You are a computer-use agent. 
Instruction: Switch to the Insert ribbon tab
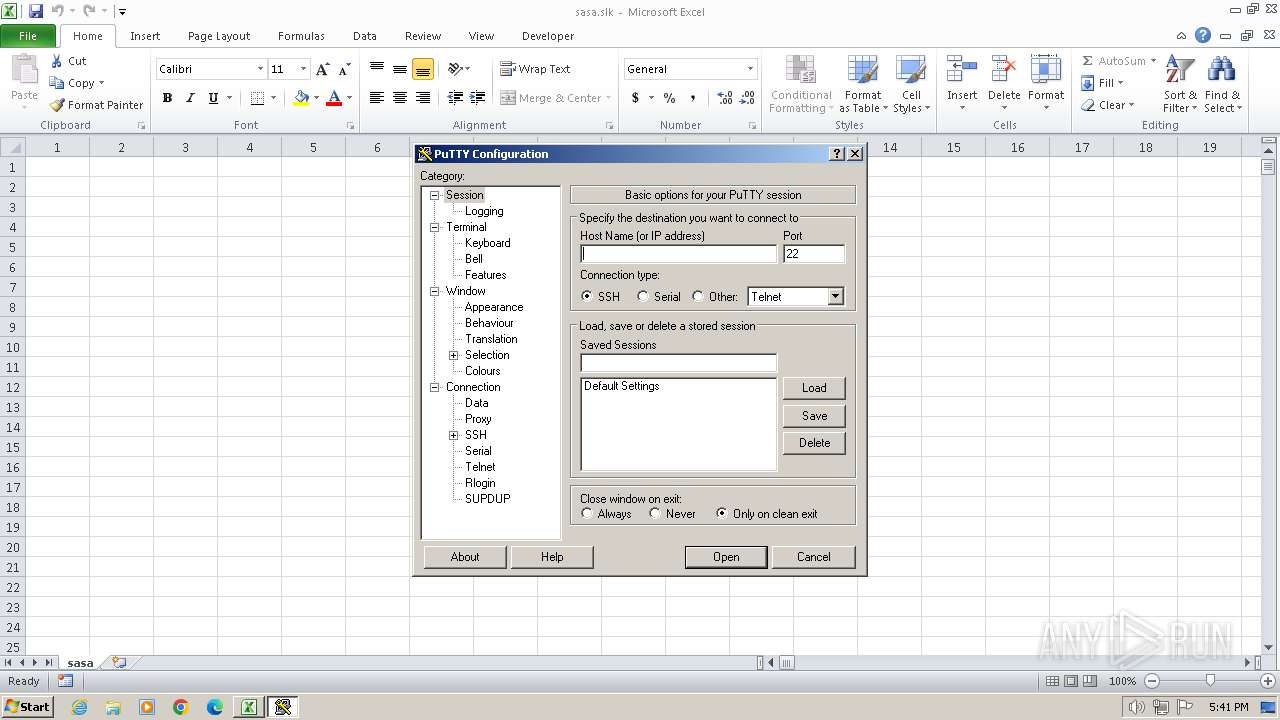click(x=145, y=36)
